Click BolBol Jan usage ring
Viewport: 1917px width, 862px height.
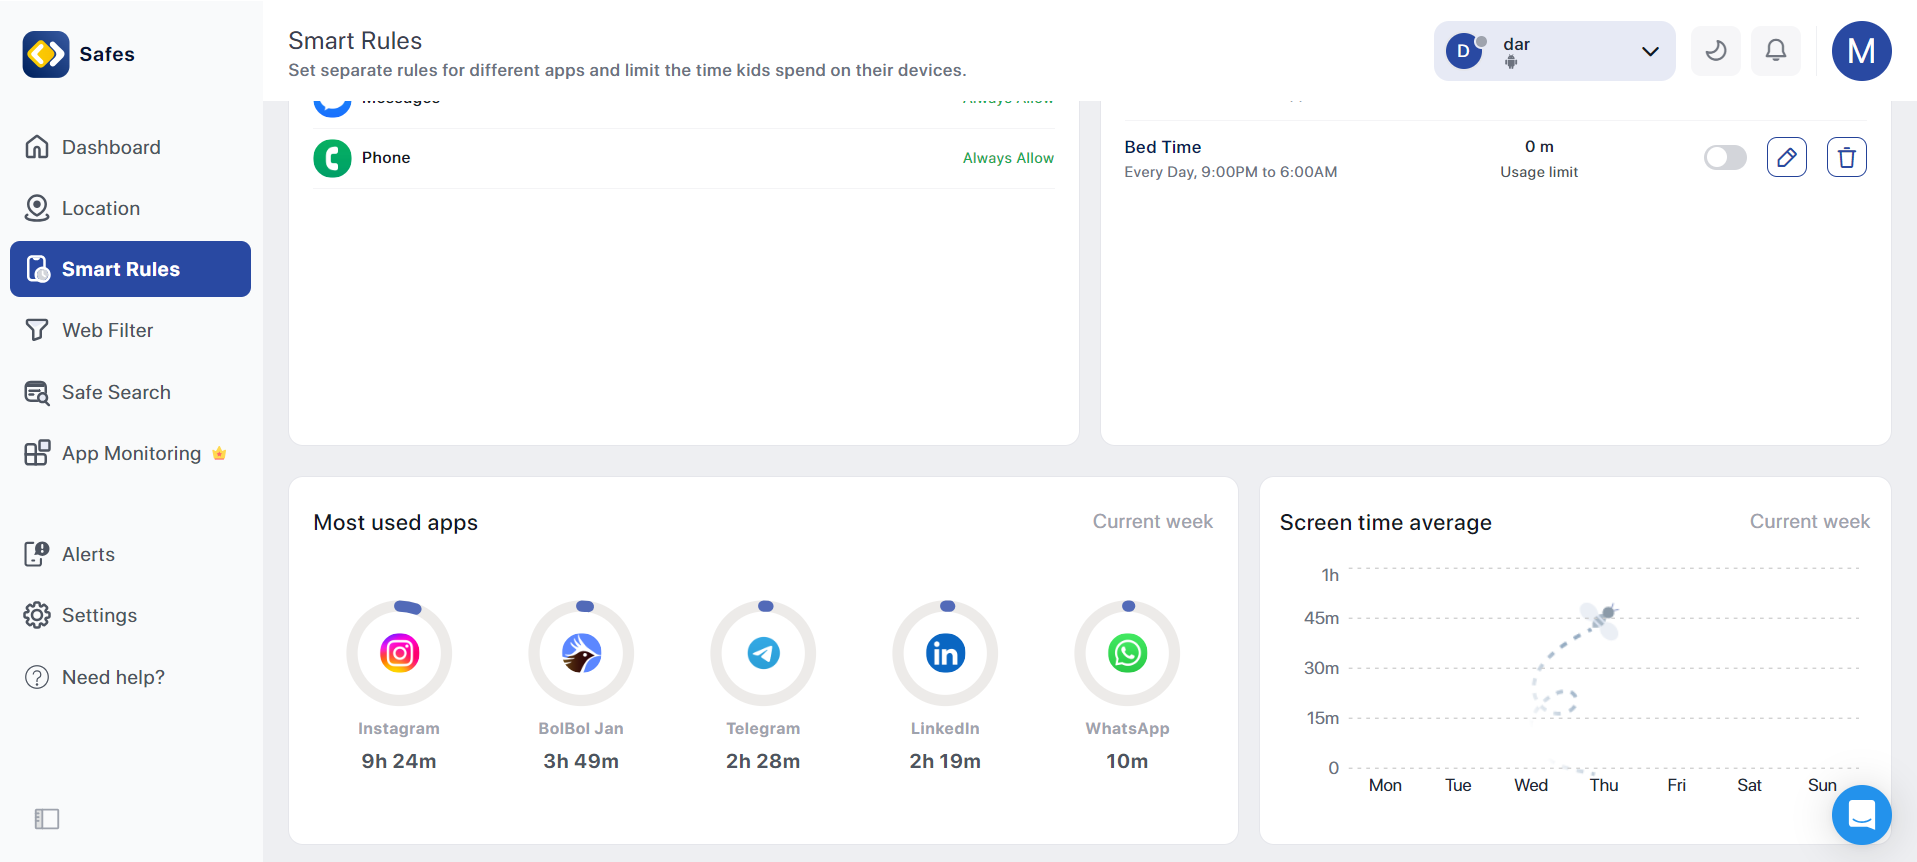click(581, 653)
